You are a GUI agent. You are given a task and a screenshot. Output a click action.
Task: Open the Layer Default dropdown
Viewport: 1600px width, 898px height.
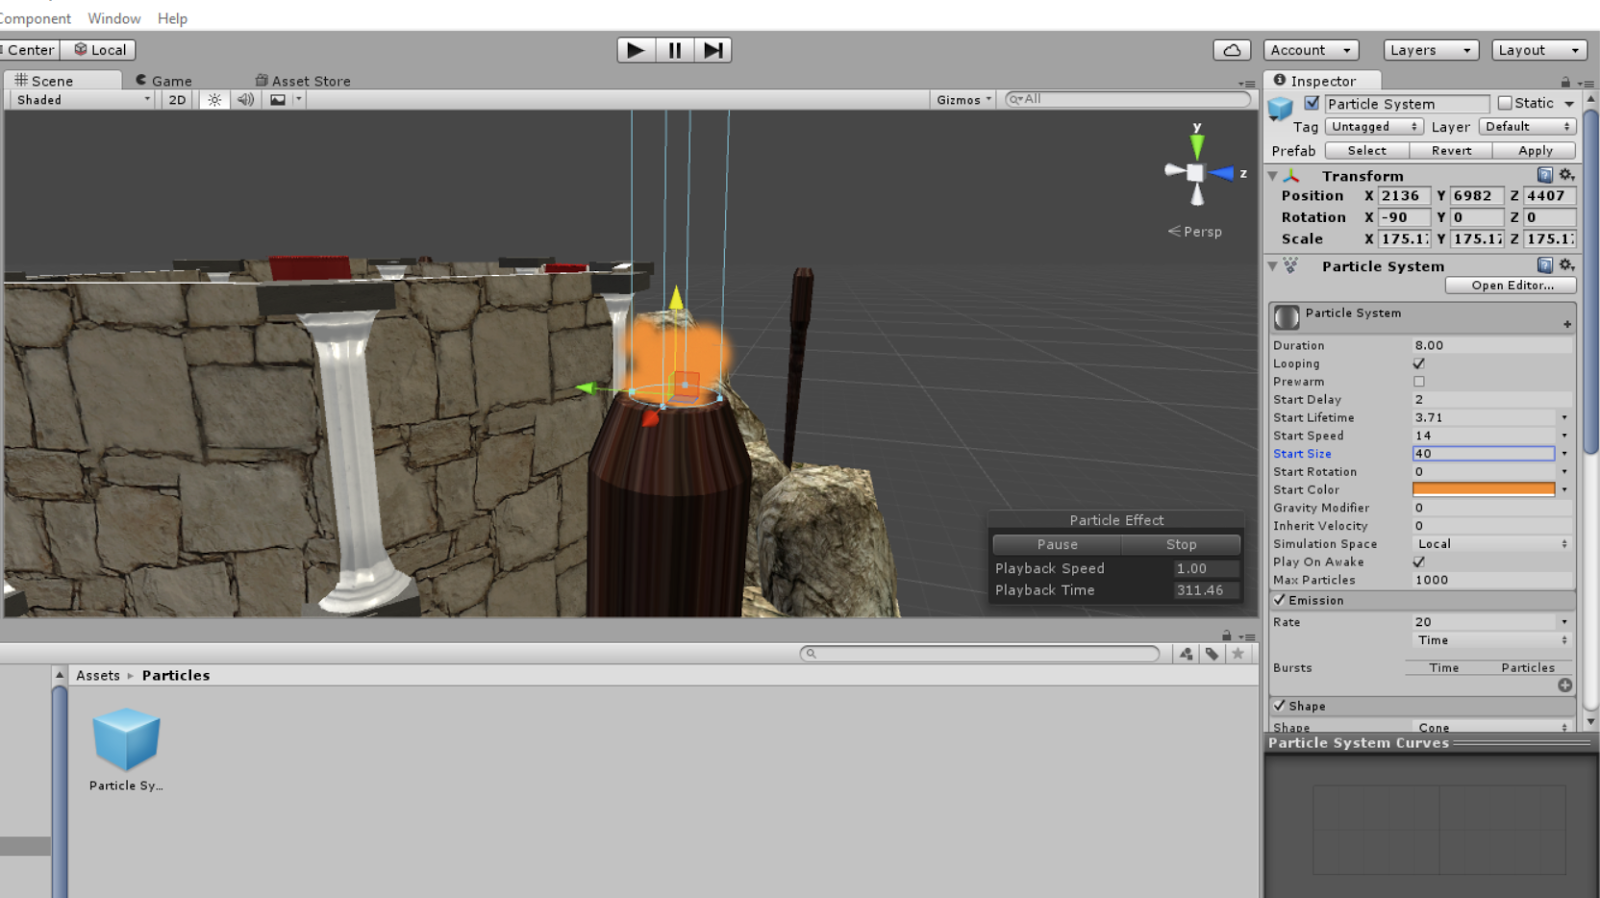click(x=1527, y=127)
